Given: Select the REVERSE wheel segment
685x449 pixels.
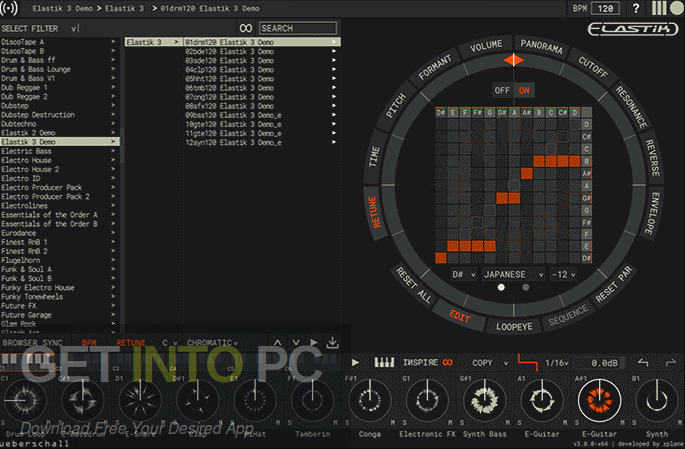Looking at the screenshot, I should (x=652, y=158).
